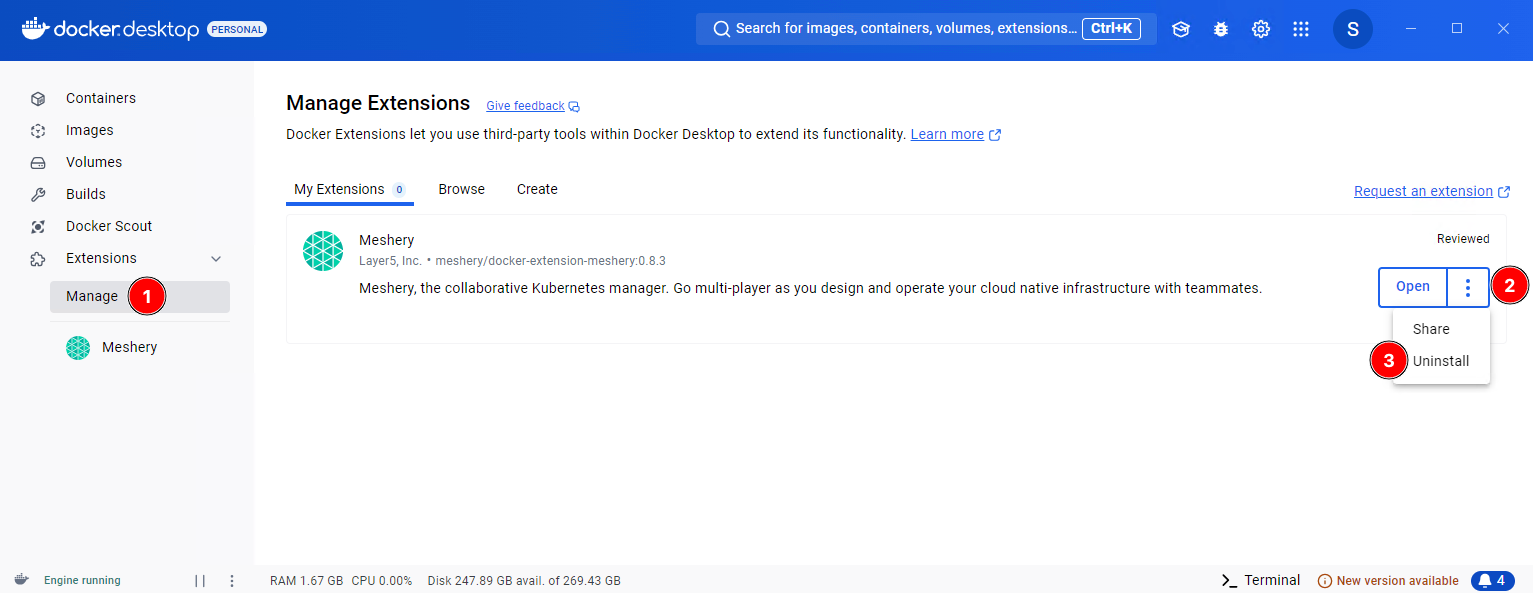Pause the Docker engine with the pause control
Viewport: 1533px width, 593px height.
click(199, 580)
